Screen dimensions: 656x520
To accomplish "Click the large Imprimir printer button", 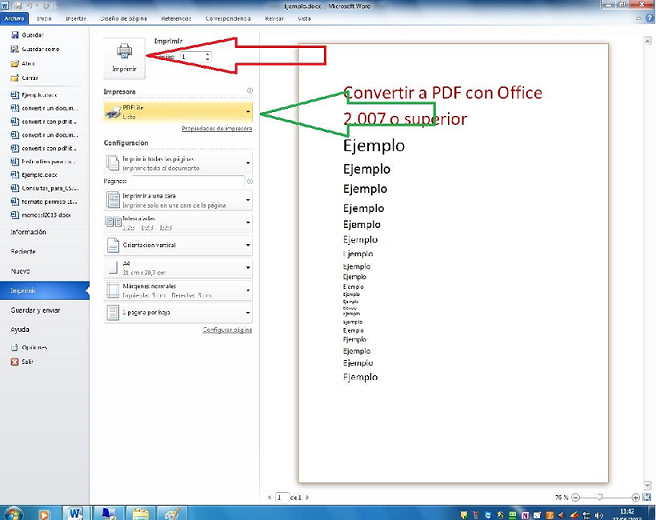I will (124, 58).
